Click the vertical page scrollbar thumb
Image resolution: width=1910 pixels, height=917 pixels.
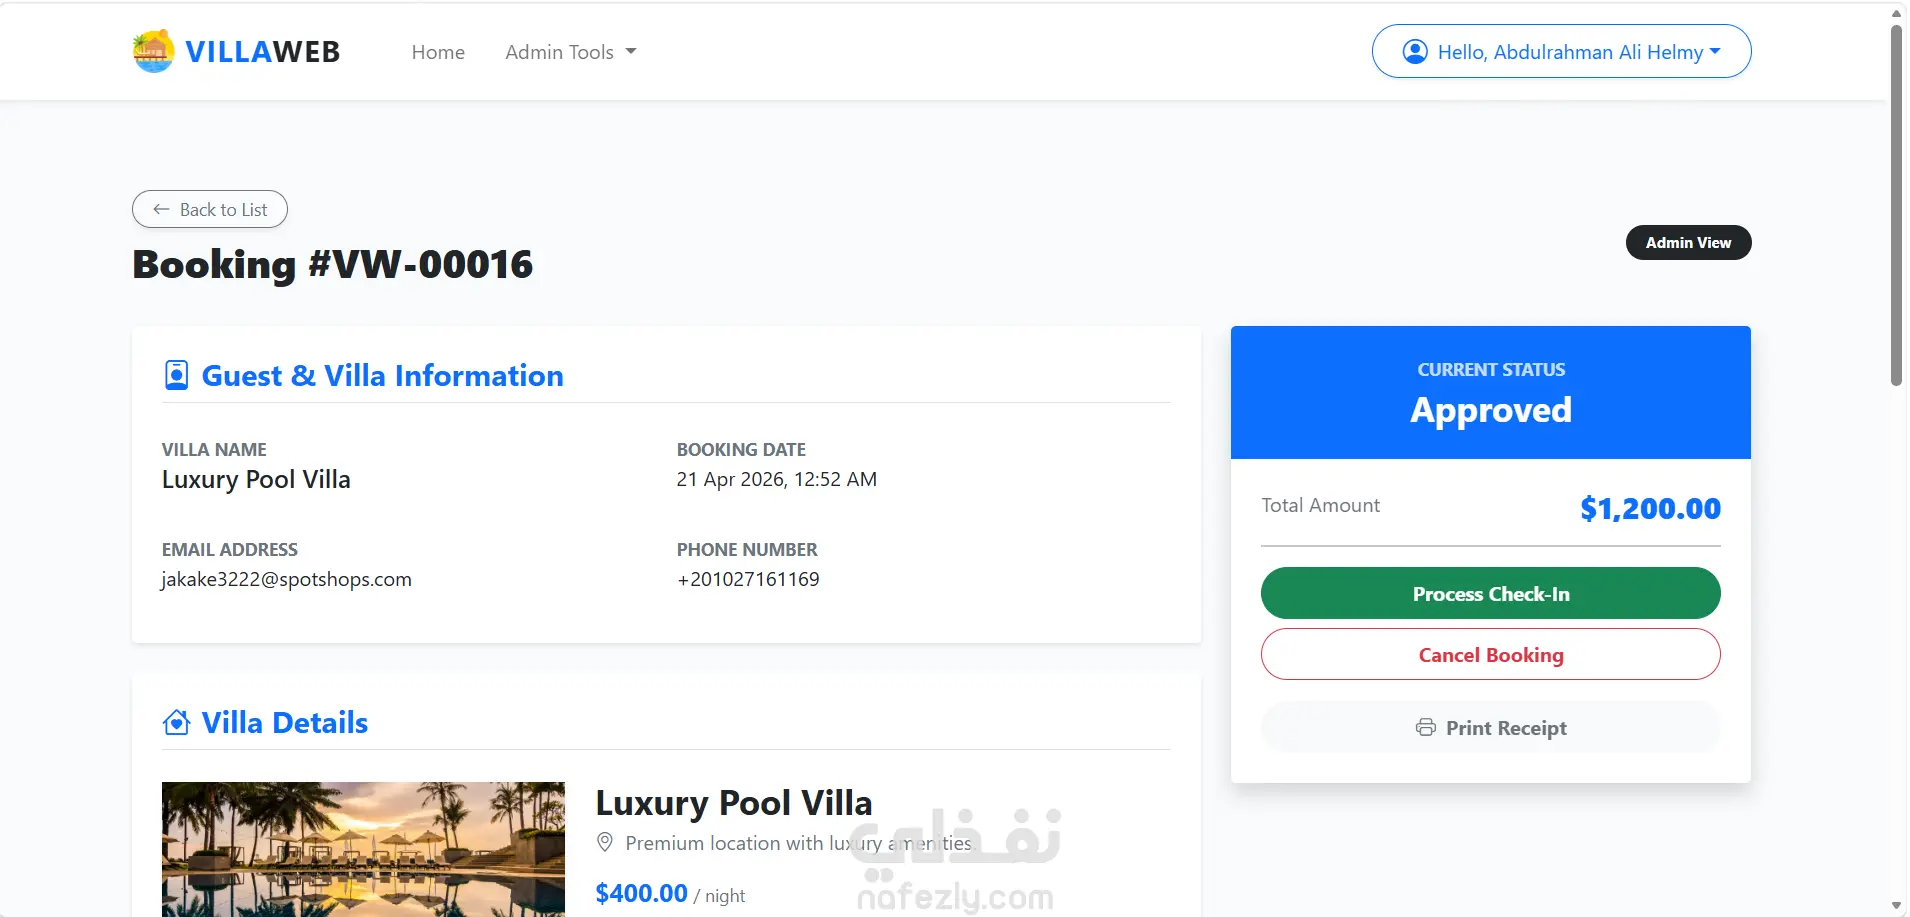pos(1897,205)
